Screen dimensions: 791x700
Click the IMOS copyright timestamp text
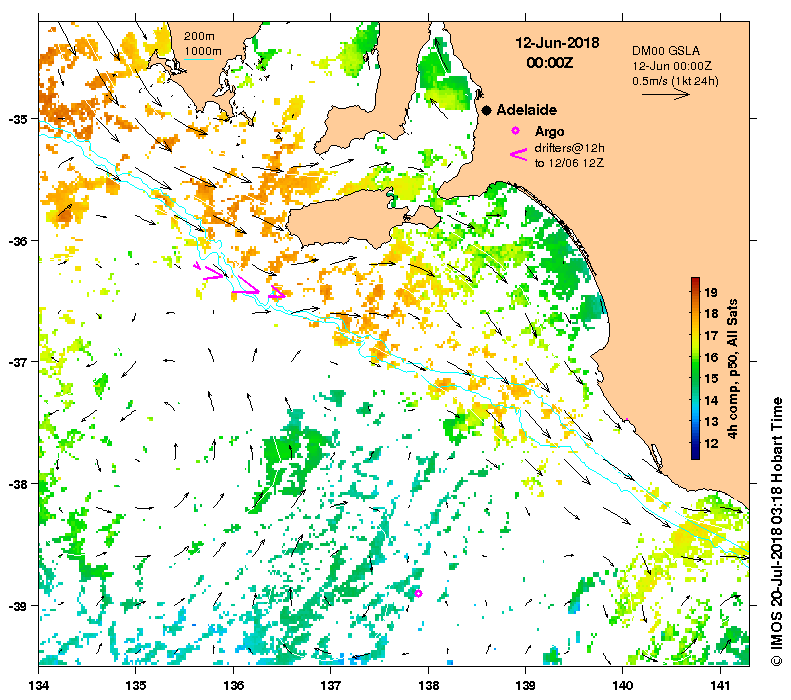click(776, 532)
